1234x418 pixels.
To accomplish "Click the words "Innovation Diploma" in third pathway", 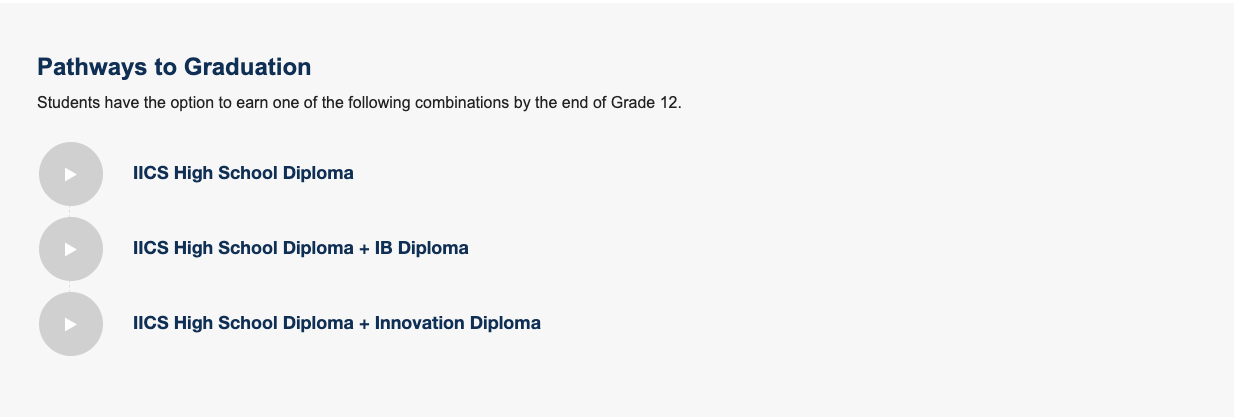I will 457,323.
